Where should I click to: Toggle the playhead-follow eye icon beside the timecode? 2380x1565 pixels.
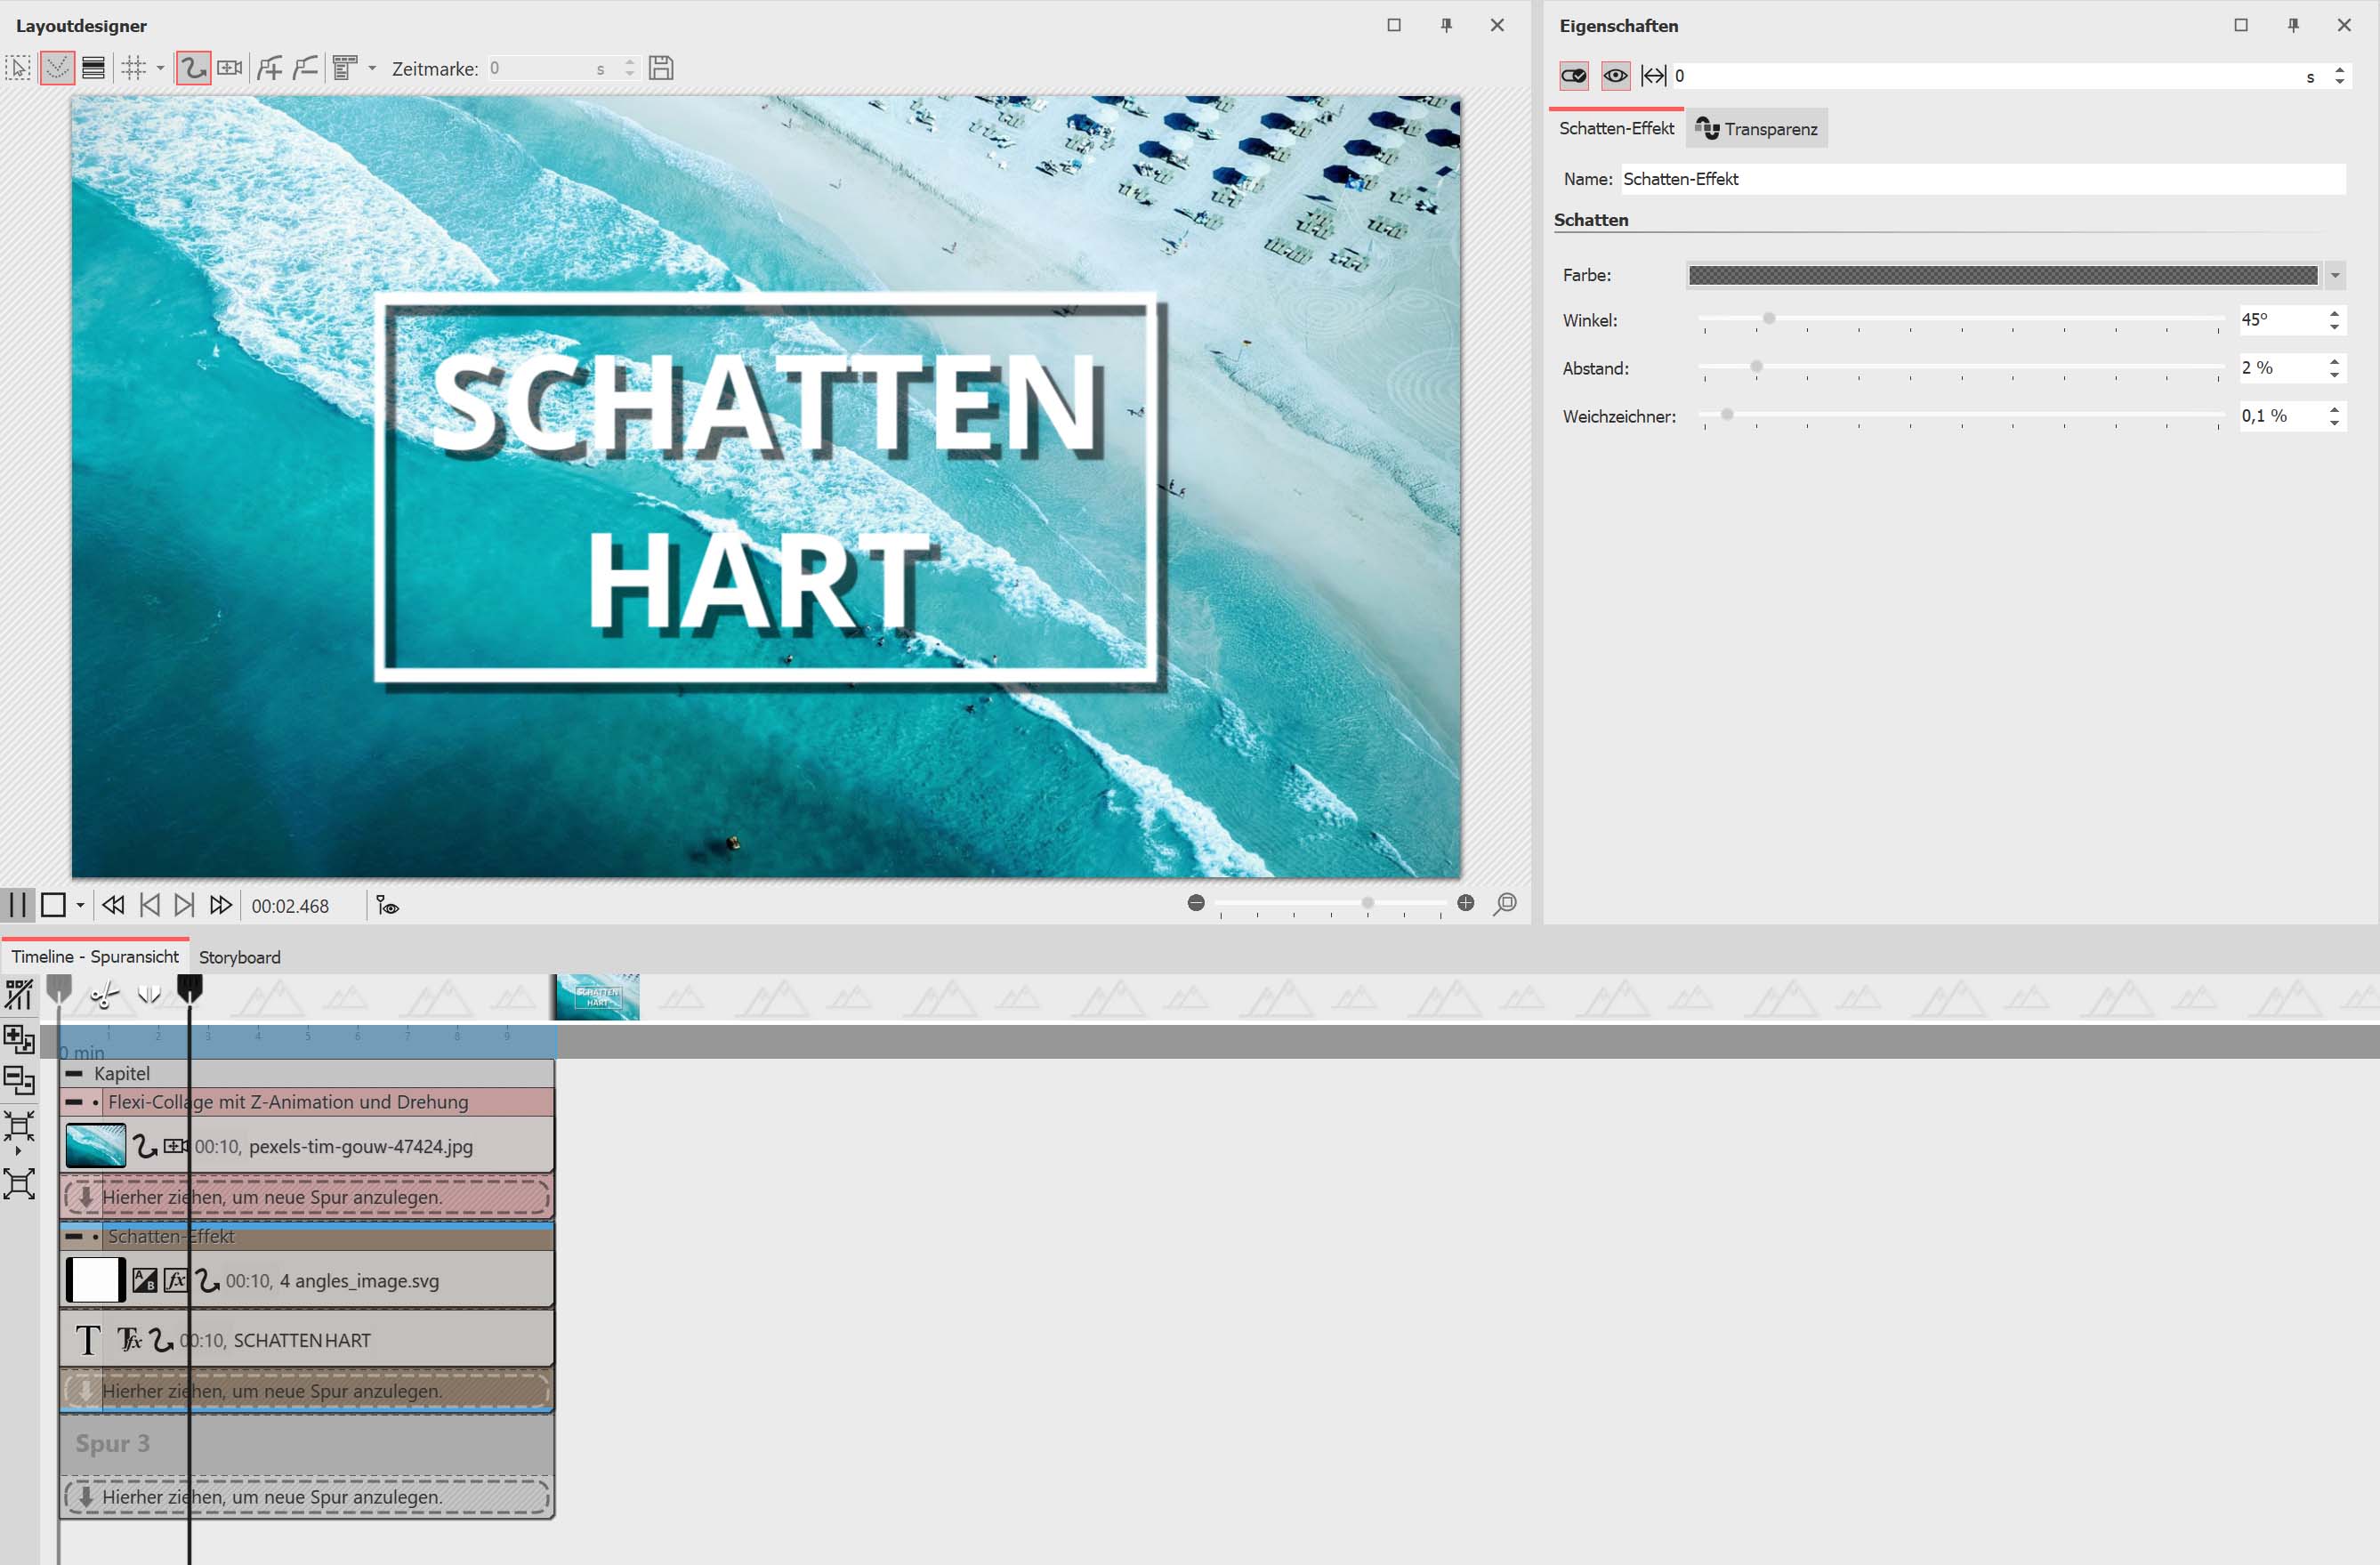coord(387,906)
